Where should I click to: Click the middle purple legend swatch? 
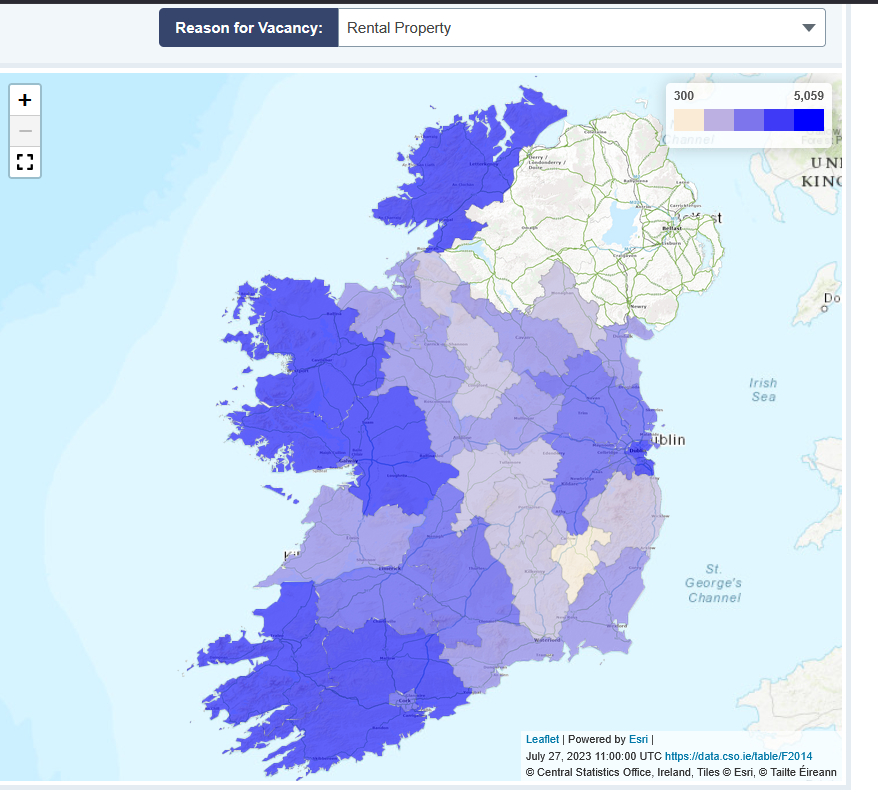(x=748, y=120)
